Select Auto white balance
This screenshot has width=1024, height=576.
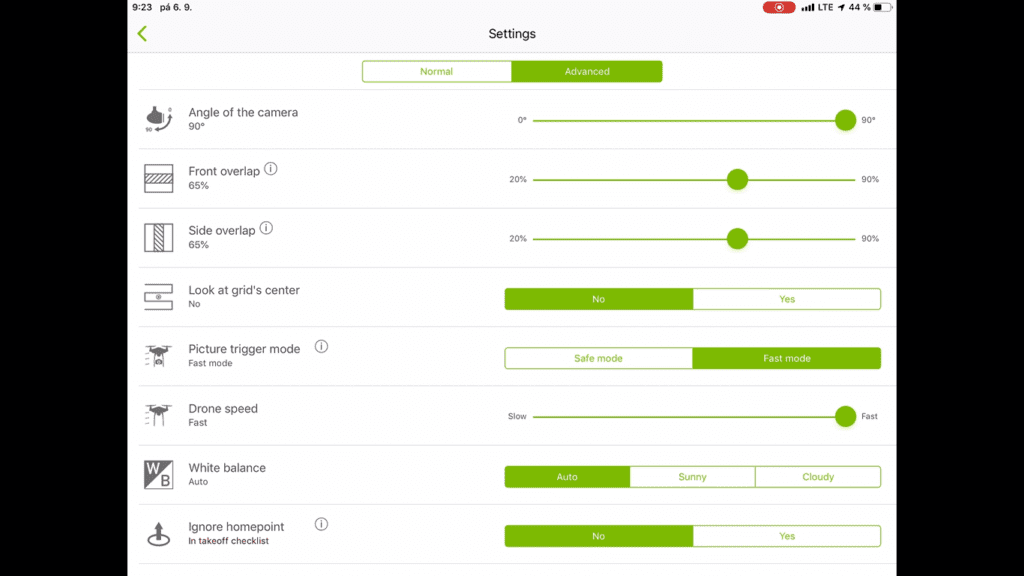567,477
